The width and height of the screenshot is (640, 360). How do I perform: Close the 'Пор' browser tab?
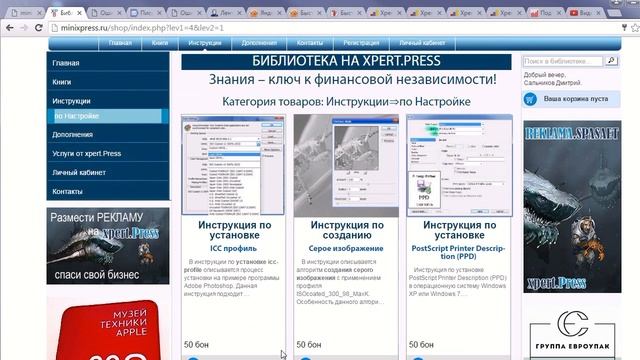559,13
